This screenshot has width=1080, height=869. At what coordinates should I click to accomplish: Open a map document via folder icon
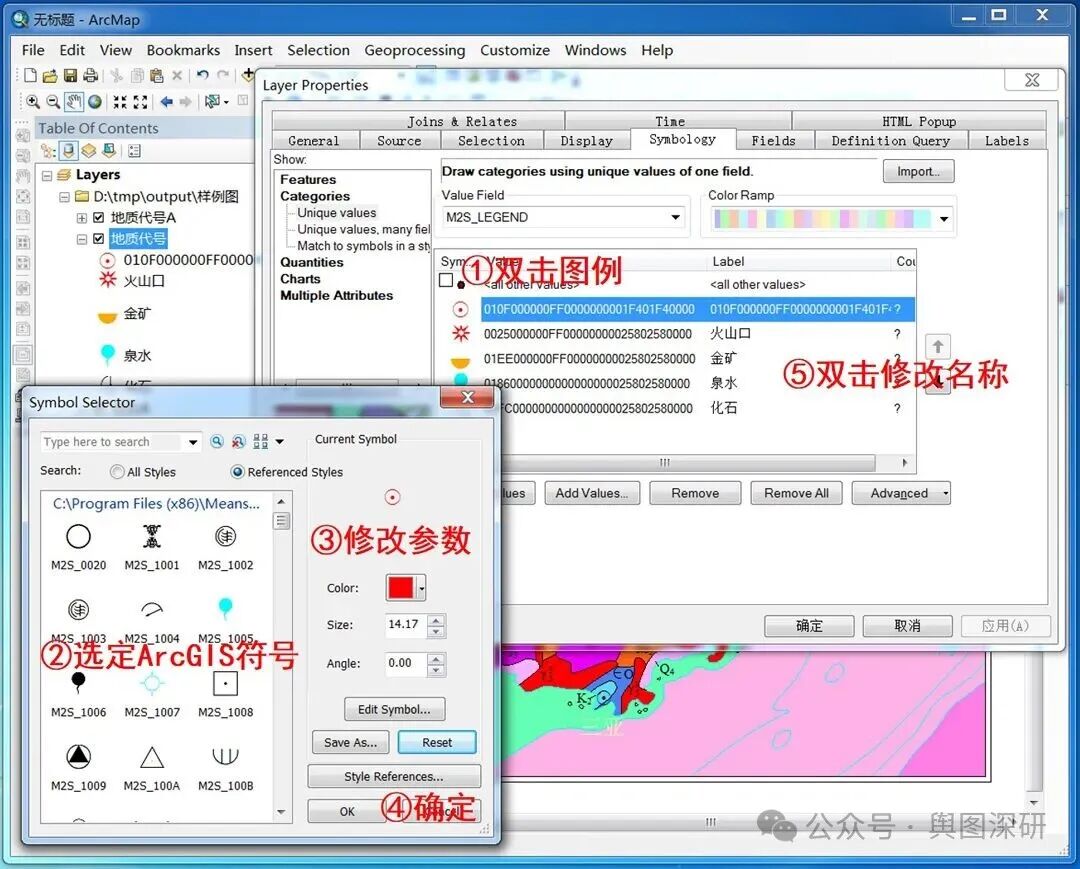tap(50, 76)
